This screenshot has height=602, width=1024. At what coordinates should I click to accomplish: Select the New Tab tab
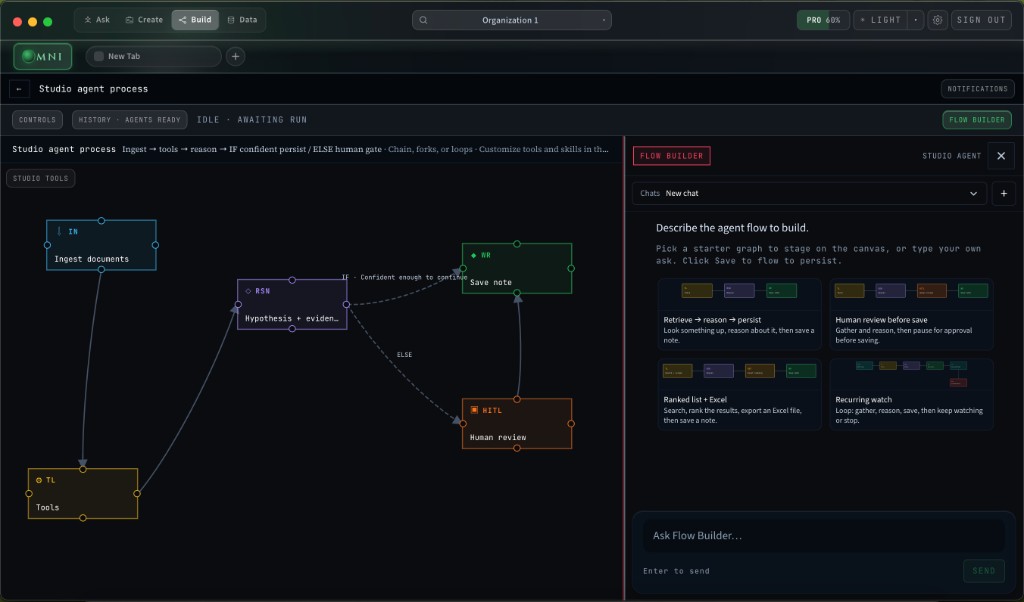[153, 56]
